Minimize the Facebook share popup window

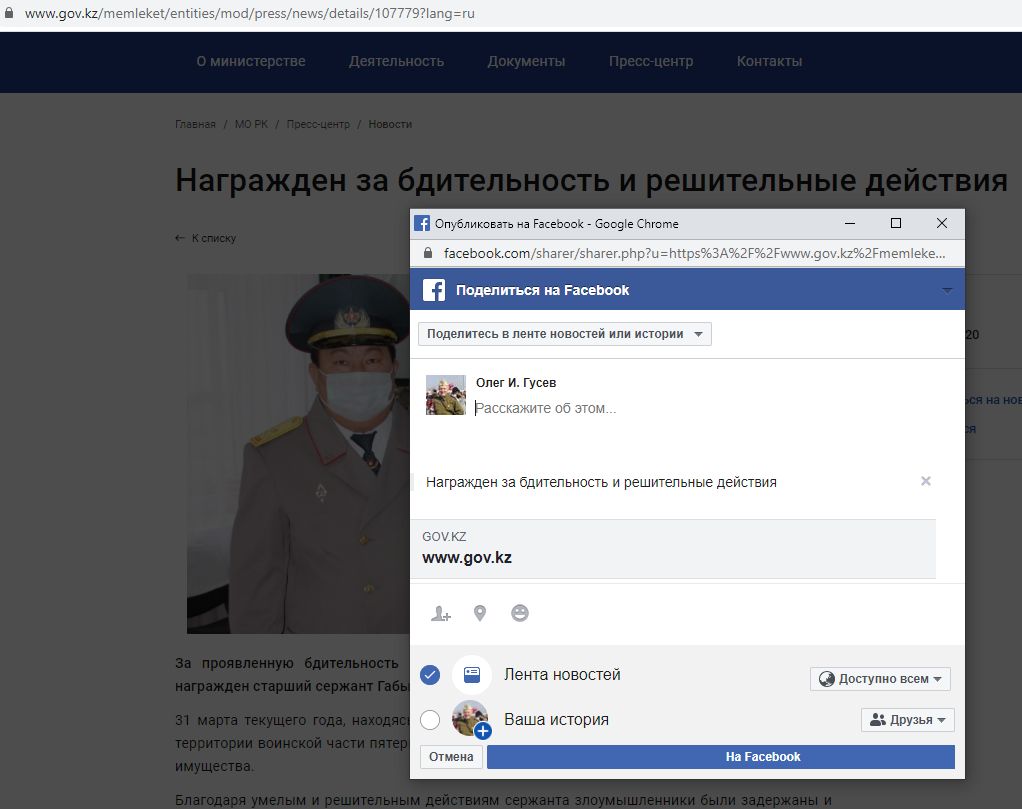pyautogui.click(x=850, y=224)
